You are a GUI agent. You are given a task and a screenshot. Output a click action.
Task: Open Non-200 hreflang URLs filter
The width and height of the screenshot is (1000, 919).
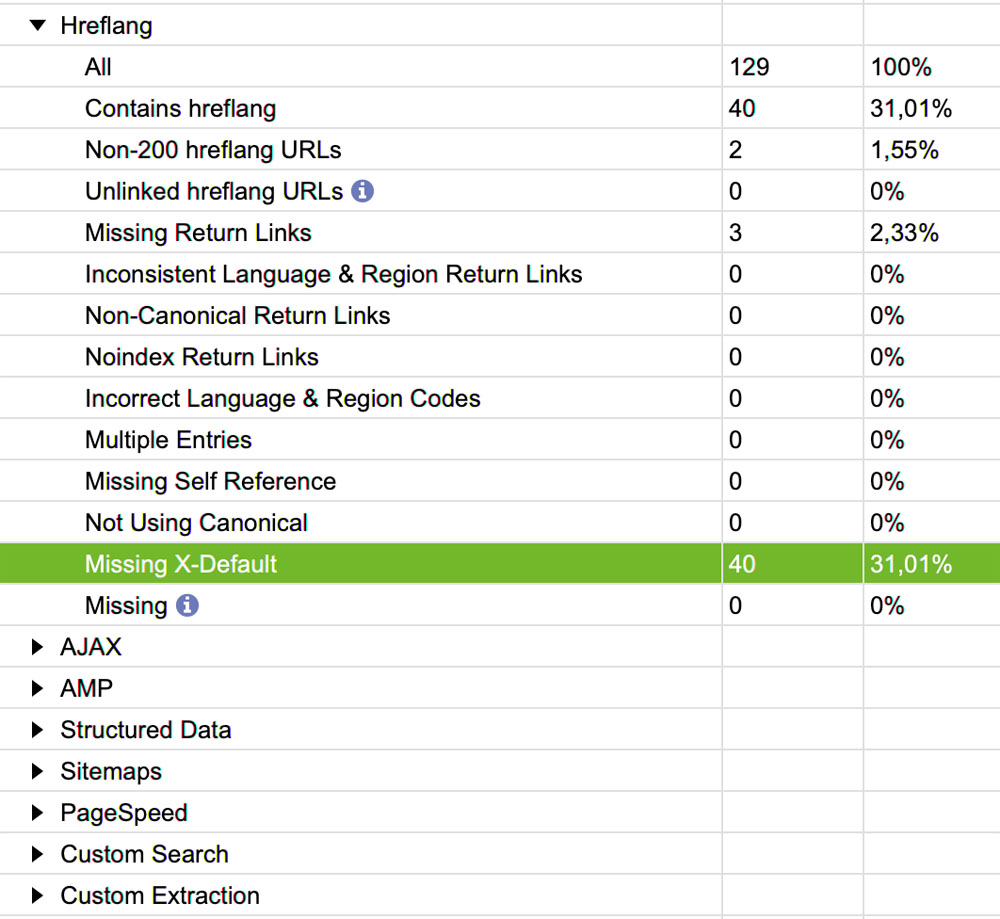[x=213, y=150]
